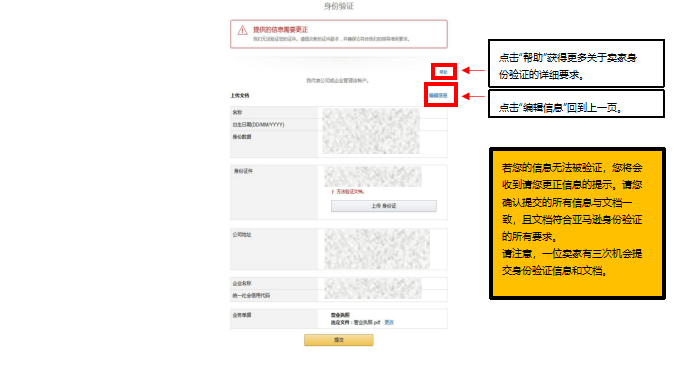700x374 pixels.
Task: Click the 企业名称 row label
Action: [242, 283]
